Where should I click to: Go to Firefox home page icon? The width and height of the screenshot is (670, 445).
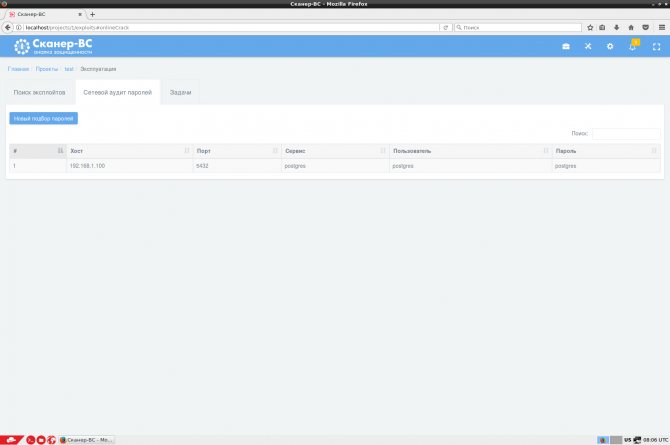point(631,27)
